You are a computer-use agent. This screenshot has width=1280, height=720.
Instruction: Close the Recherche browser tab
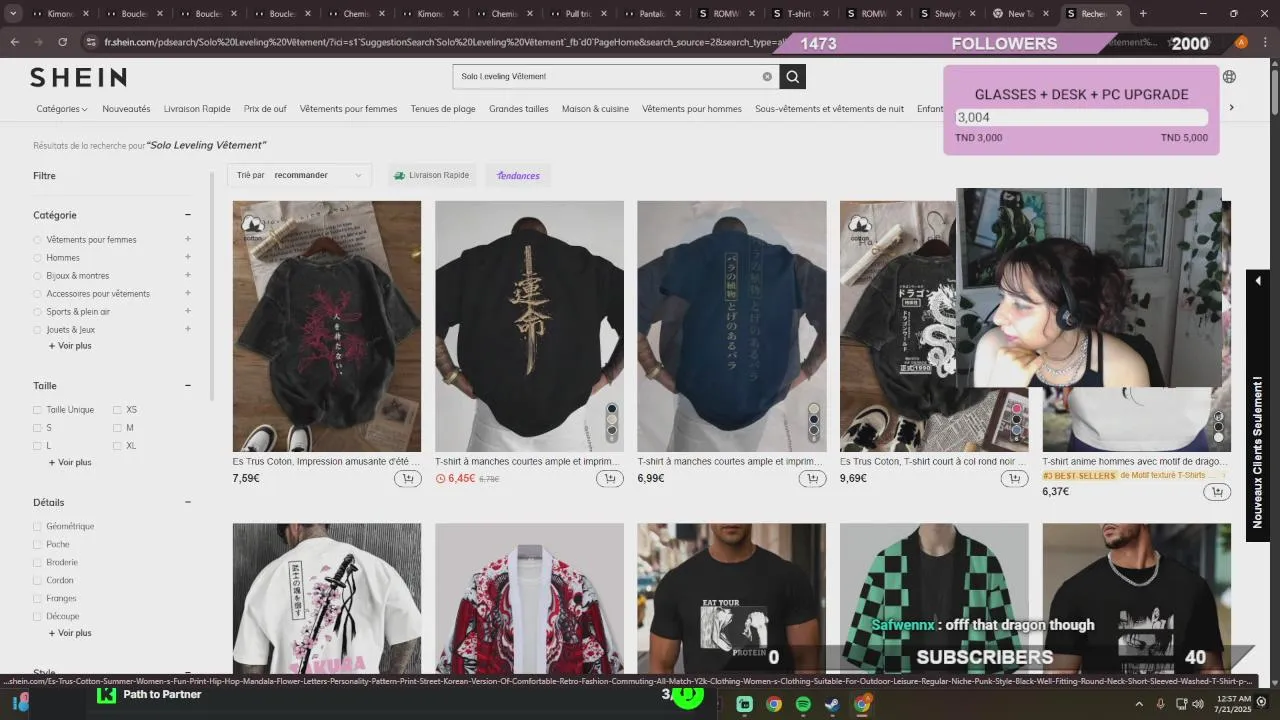tap(1119, 14)
